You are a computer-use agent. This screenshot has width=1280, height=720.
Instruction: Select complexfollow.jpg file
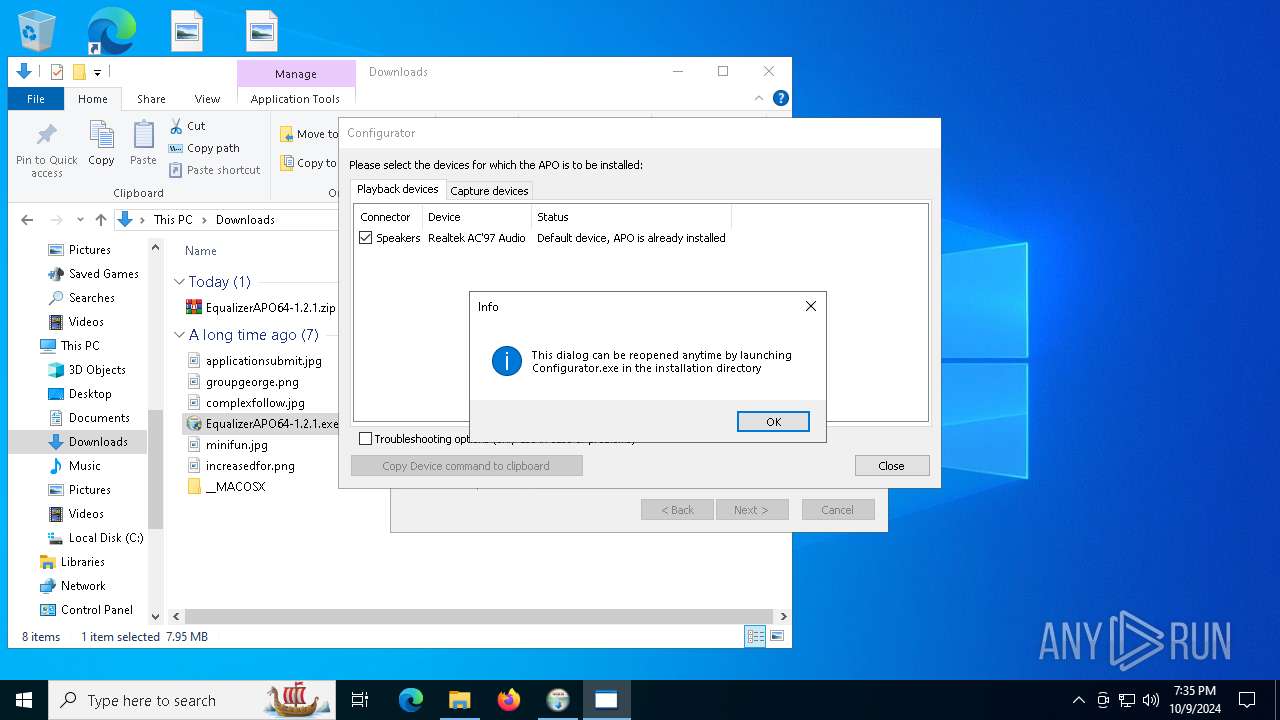click(x=246, y=403)
